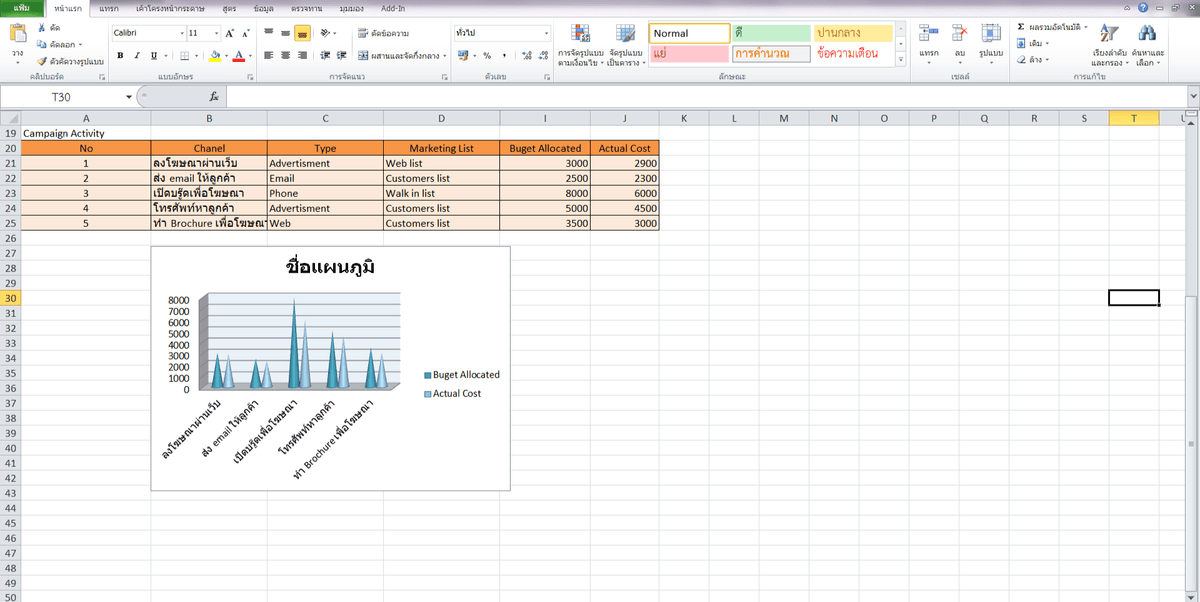This screenshot has height=602, width=1200.
Task: Toggle italic formatting
Action: [137, 56]
